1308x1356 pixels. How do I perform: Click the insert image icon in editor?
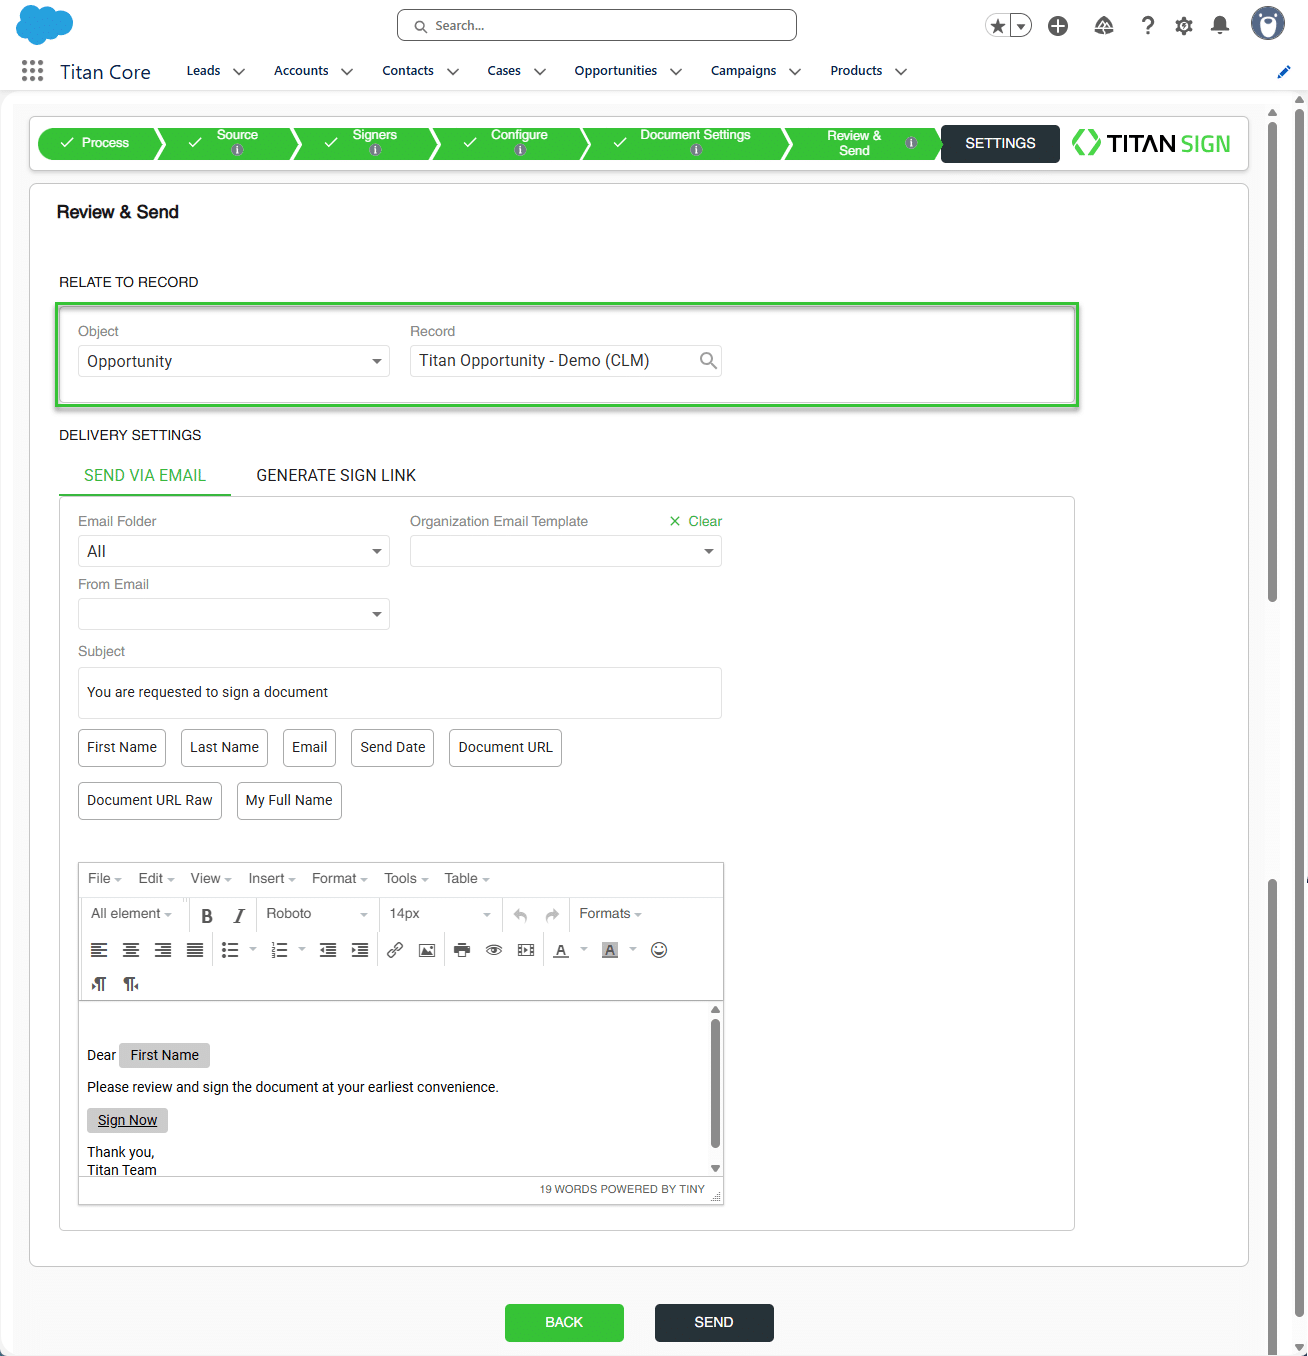(x=427, y=950)
